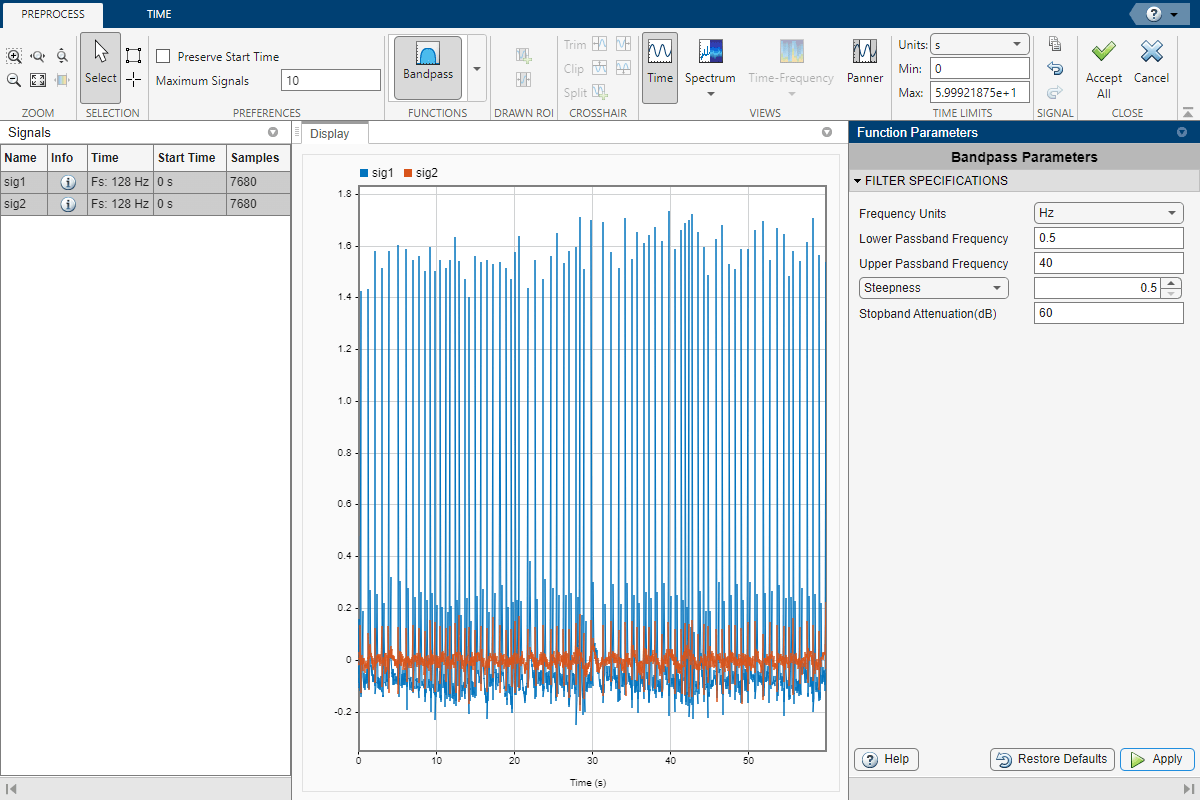Click the zoom in magnifier icon
This screenshot has height=800, width=1200.
pyautogui.click(x=14, y=57)
